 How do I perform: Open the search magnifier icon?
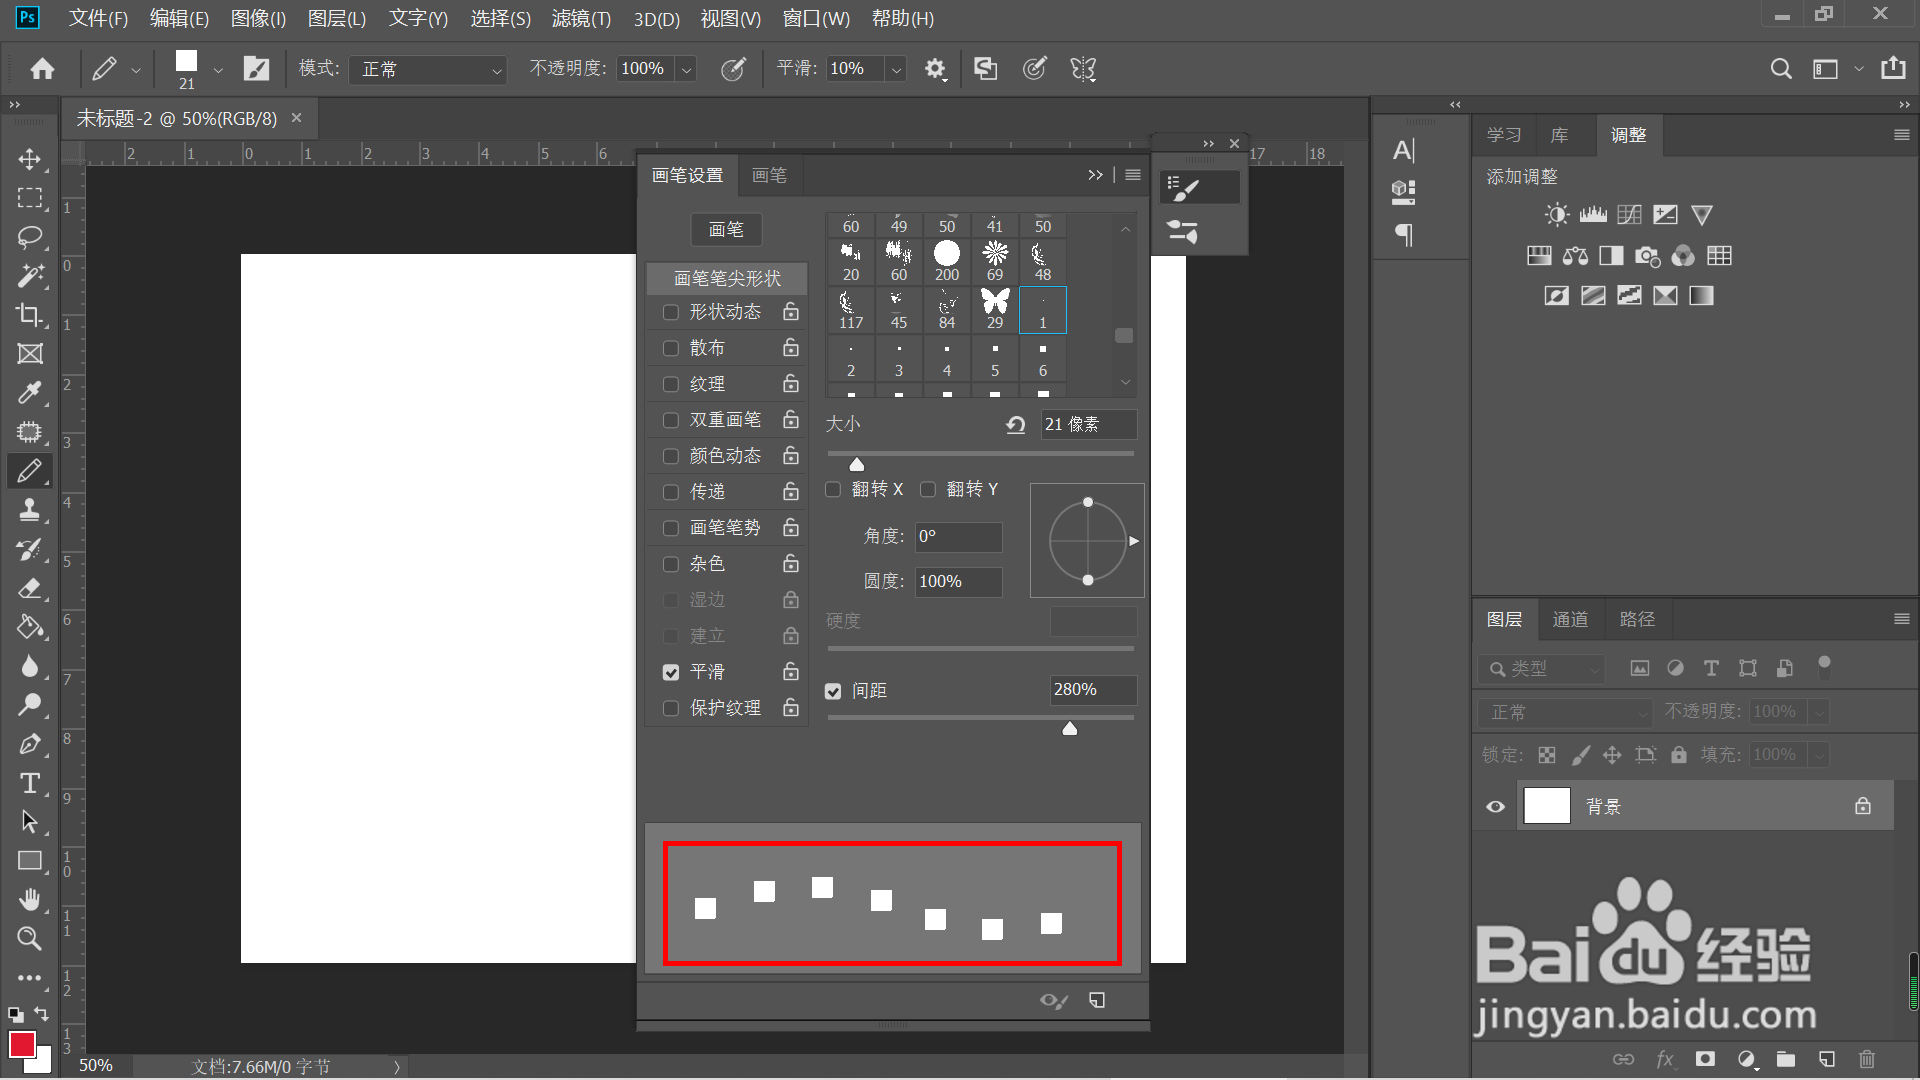point(1780,68)
